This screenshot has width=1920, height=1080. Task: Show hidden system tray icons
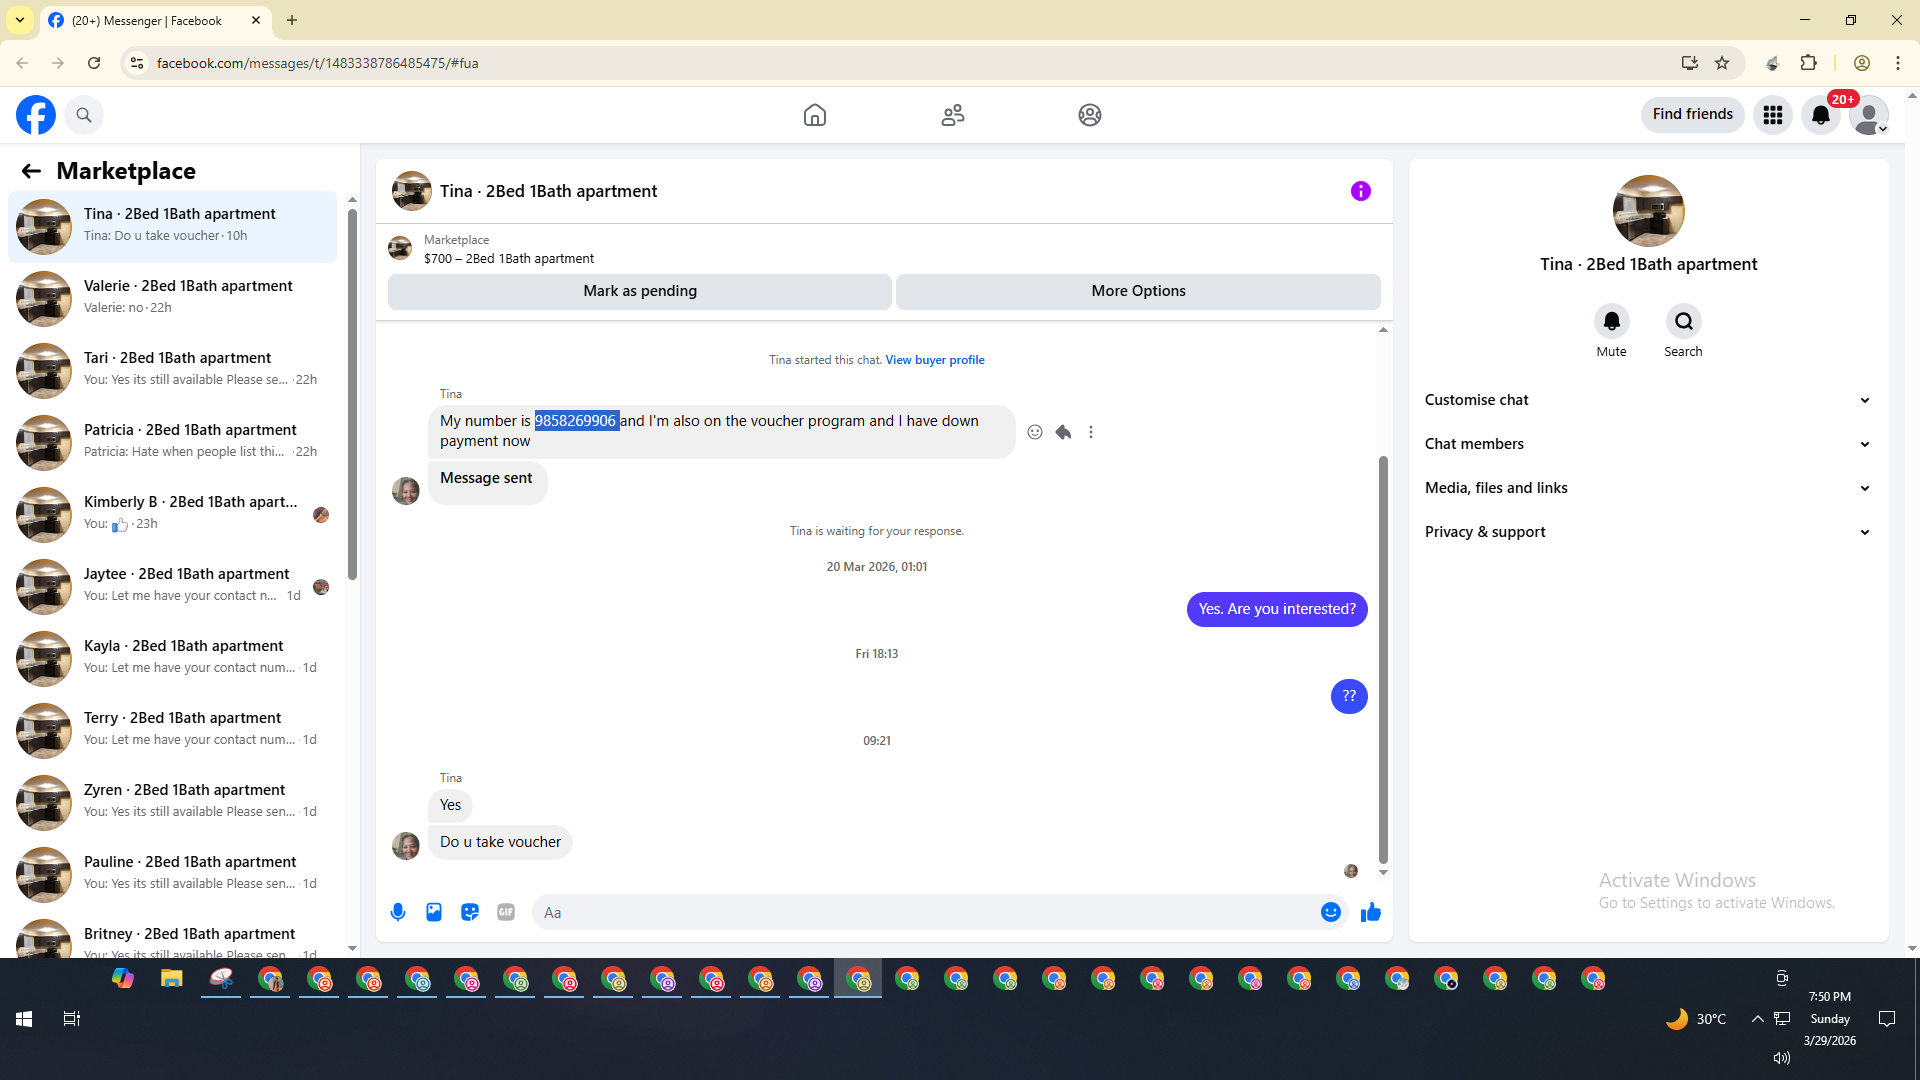click(1757, 1019)
